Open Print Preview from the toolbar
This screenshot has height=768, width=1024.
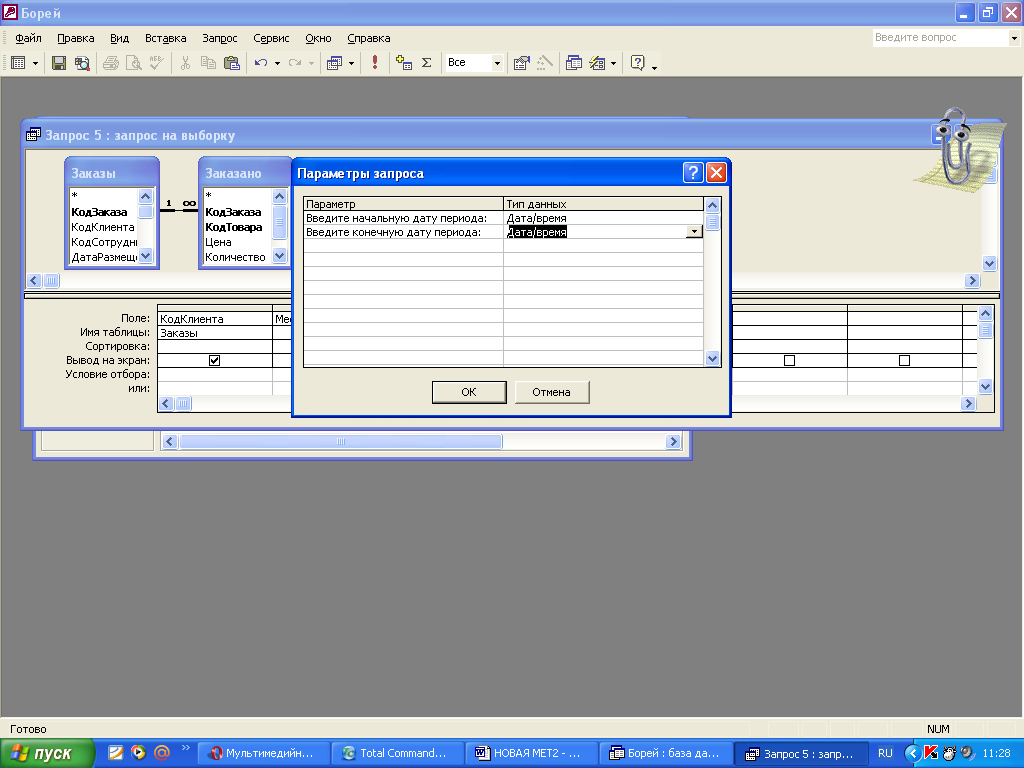click(134, 63)
